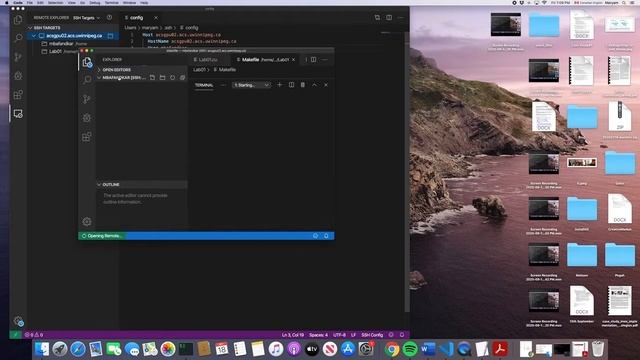This screenshot has height=360, width=640.
Task: Open the SSH Targets dropdown in Remote Explorer
Action: click(x=86, y=18)
